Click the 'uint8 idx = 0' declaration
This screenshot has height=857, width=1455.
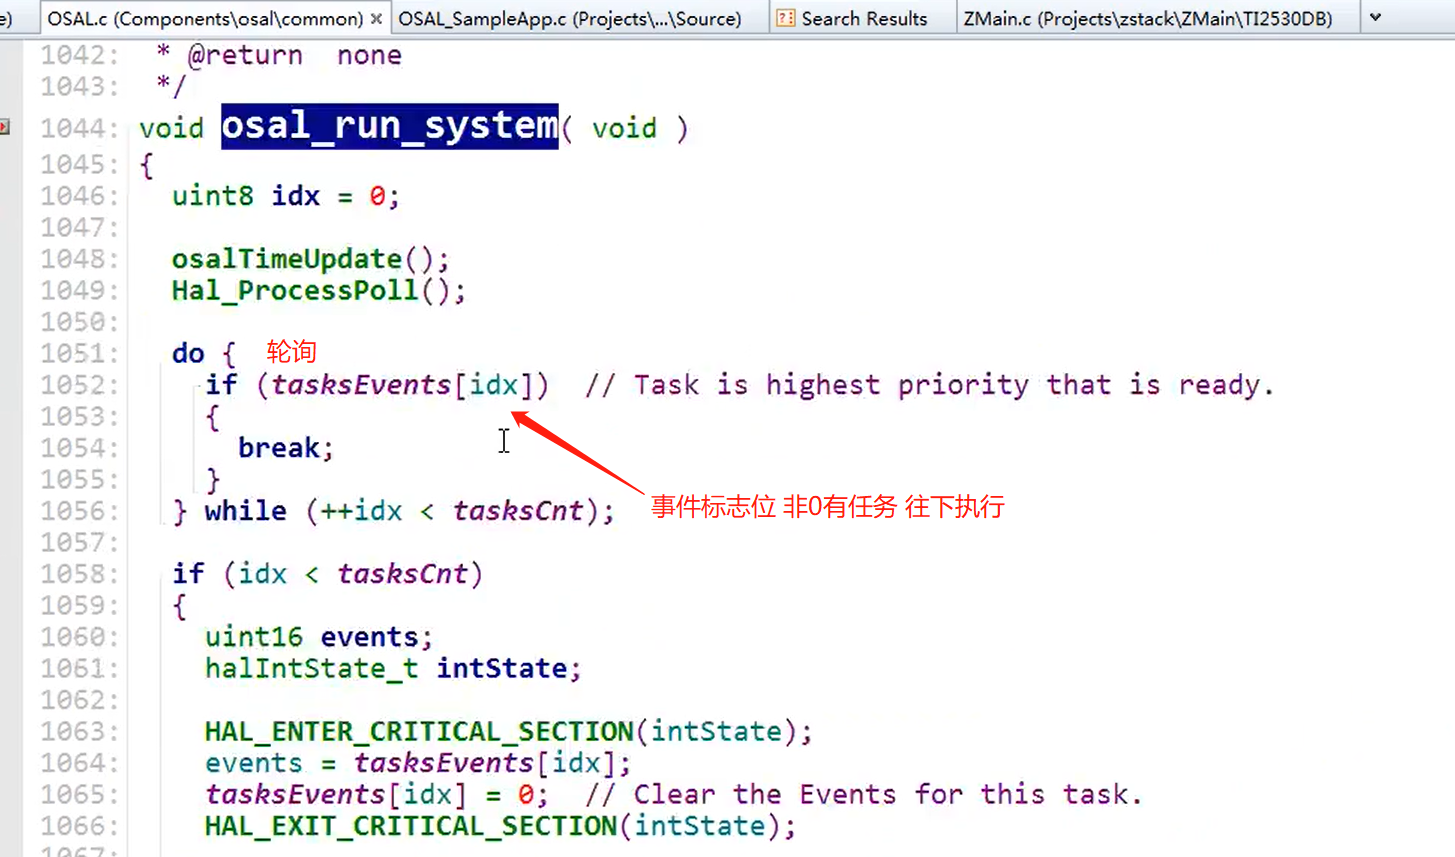click(286, 196)
